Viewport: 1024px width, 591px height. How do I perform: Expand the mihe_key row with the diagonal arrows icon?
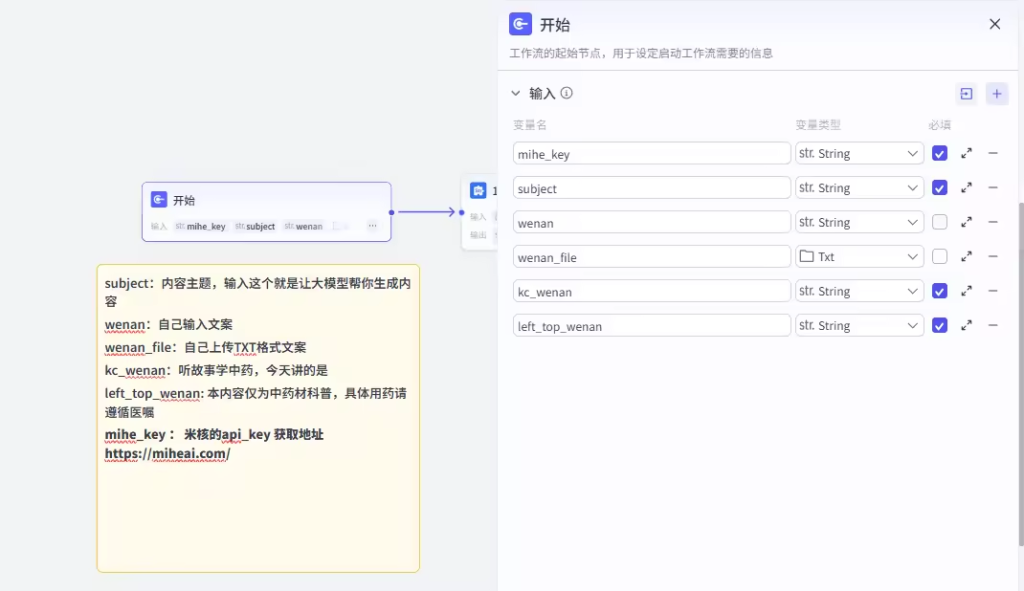pyautogui.click(x=966, y=153)
